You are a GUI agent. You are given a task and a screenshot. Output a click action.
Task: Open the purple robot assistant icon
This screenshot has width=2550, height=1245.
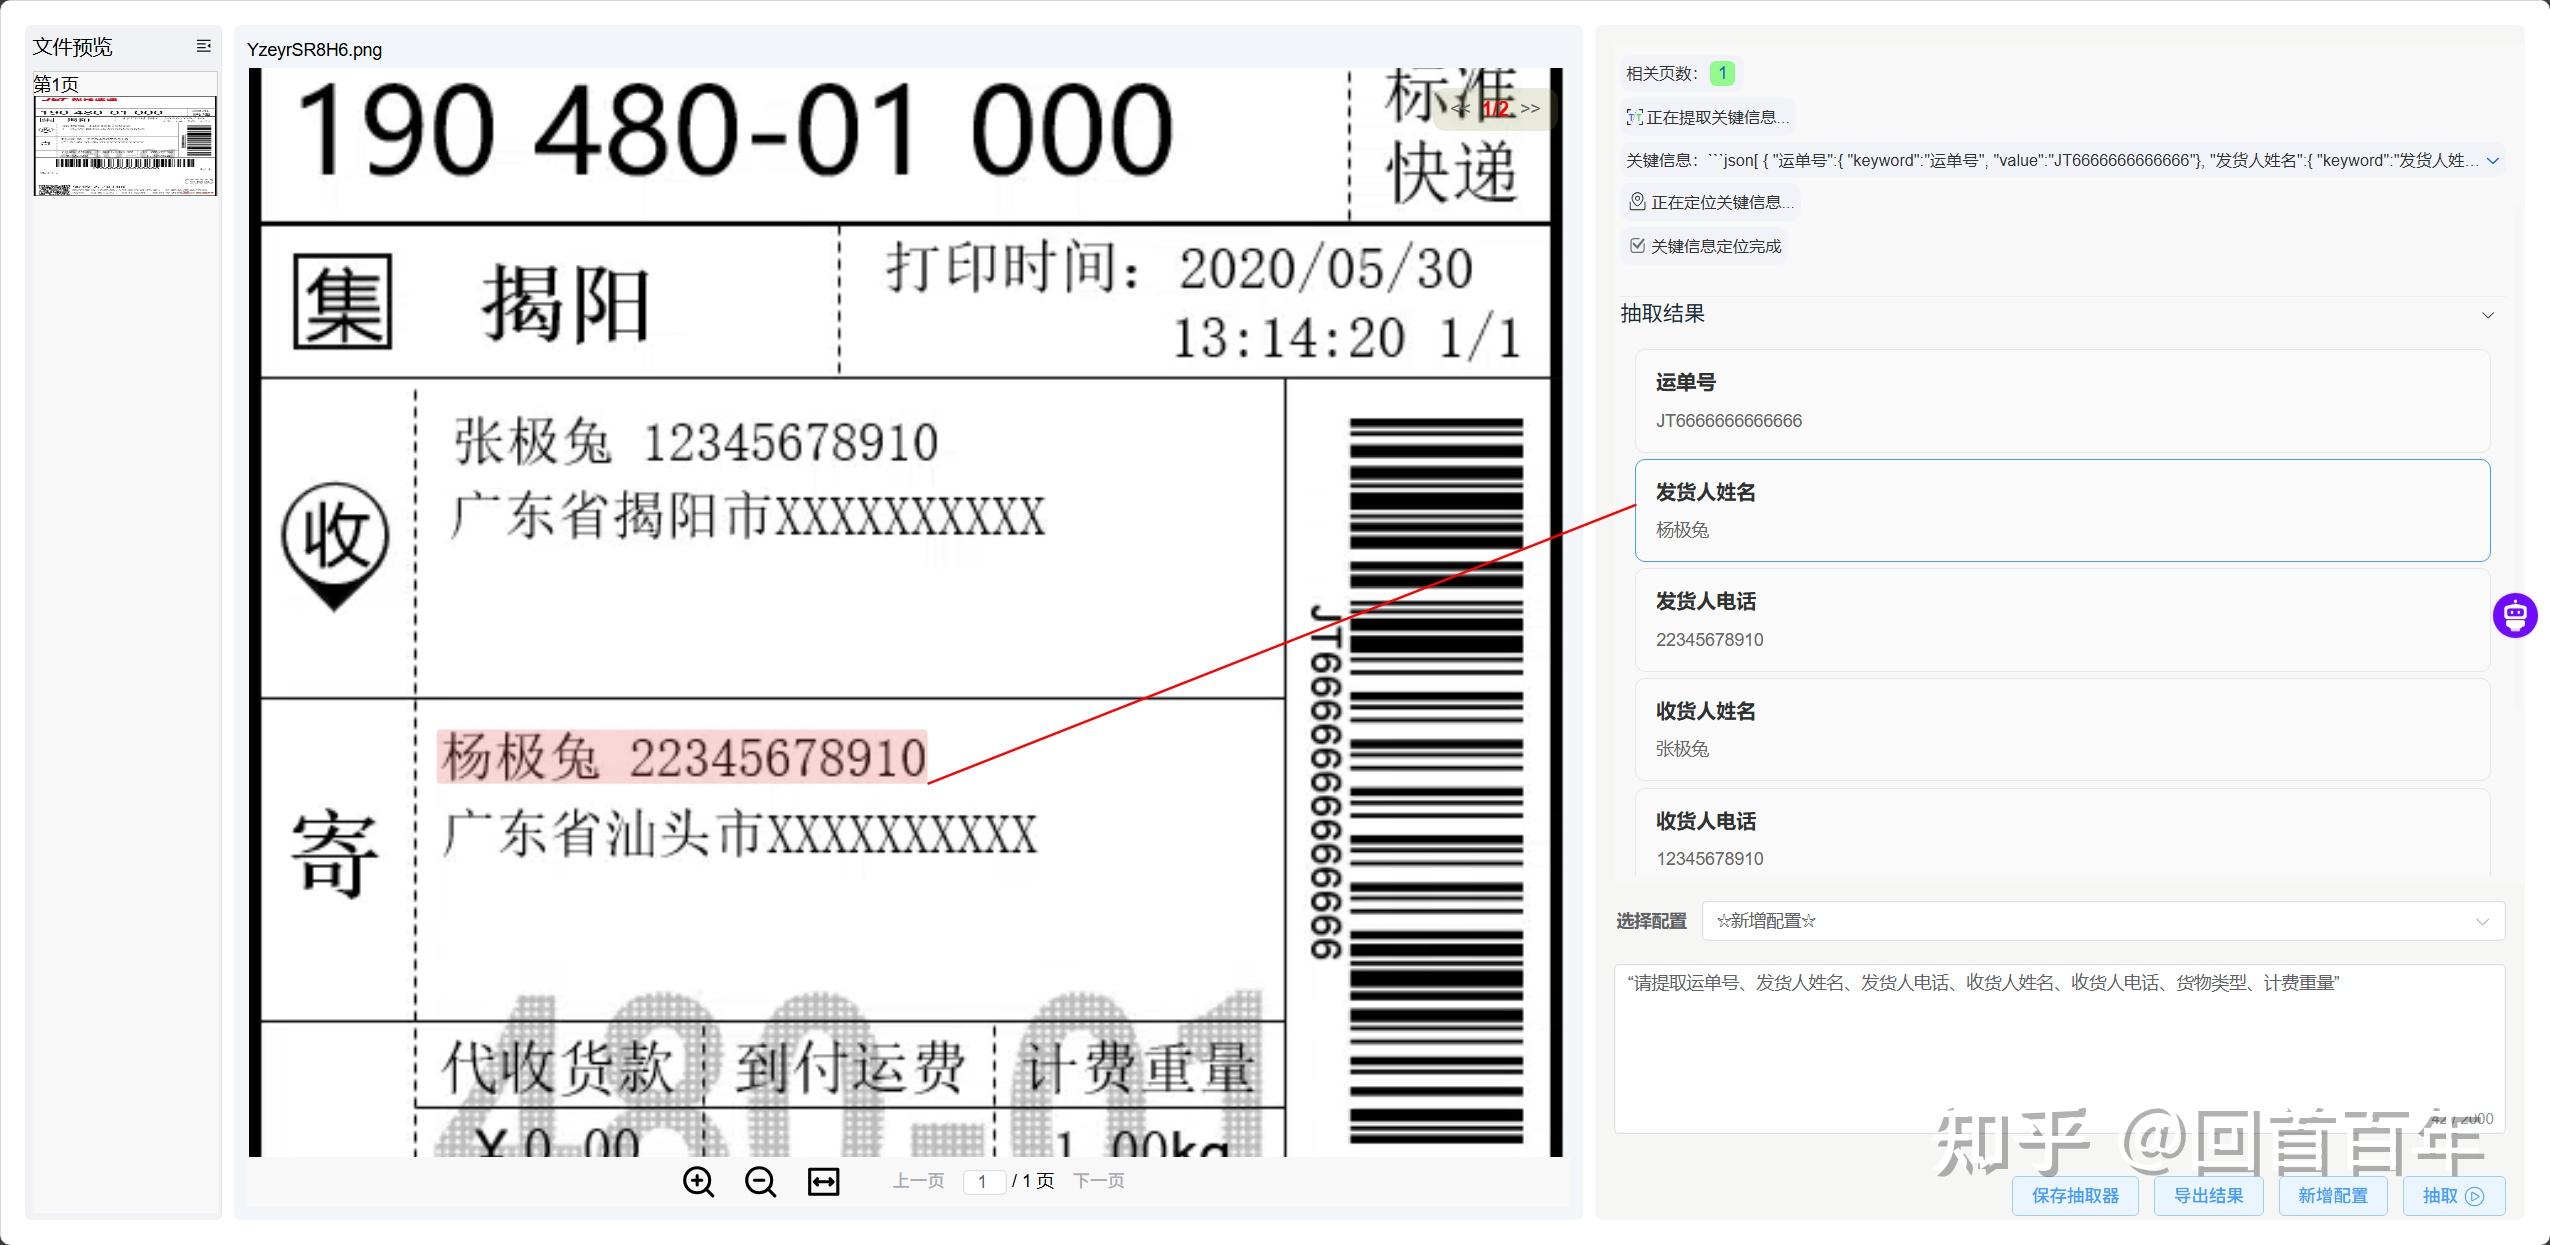coord(2516,615)
